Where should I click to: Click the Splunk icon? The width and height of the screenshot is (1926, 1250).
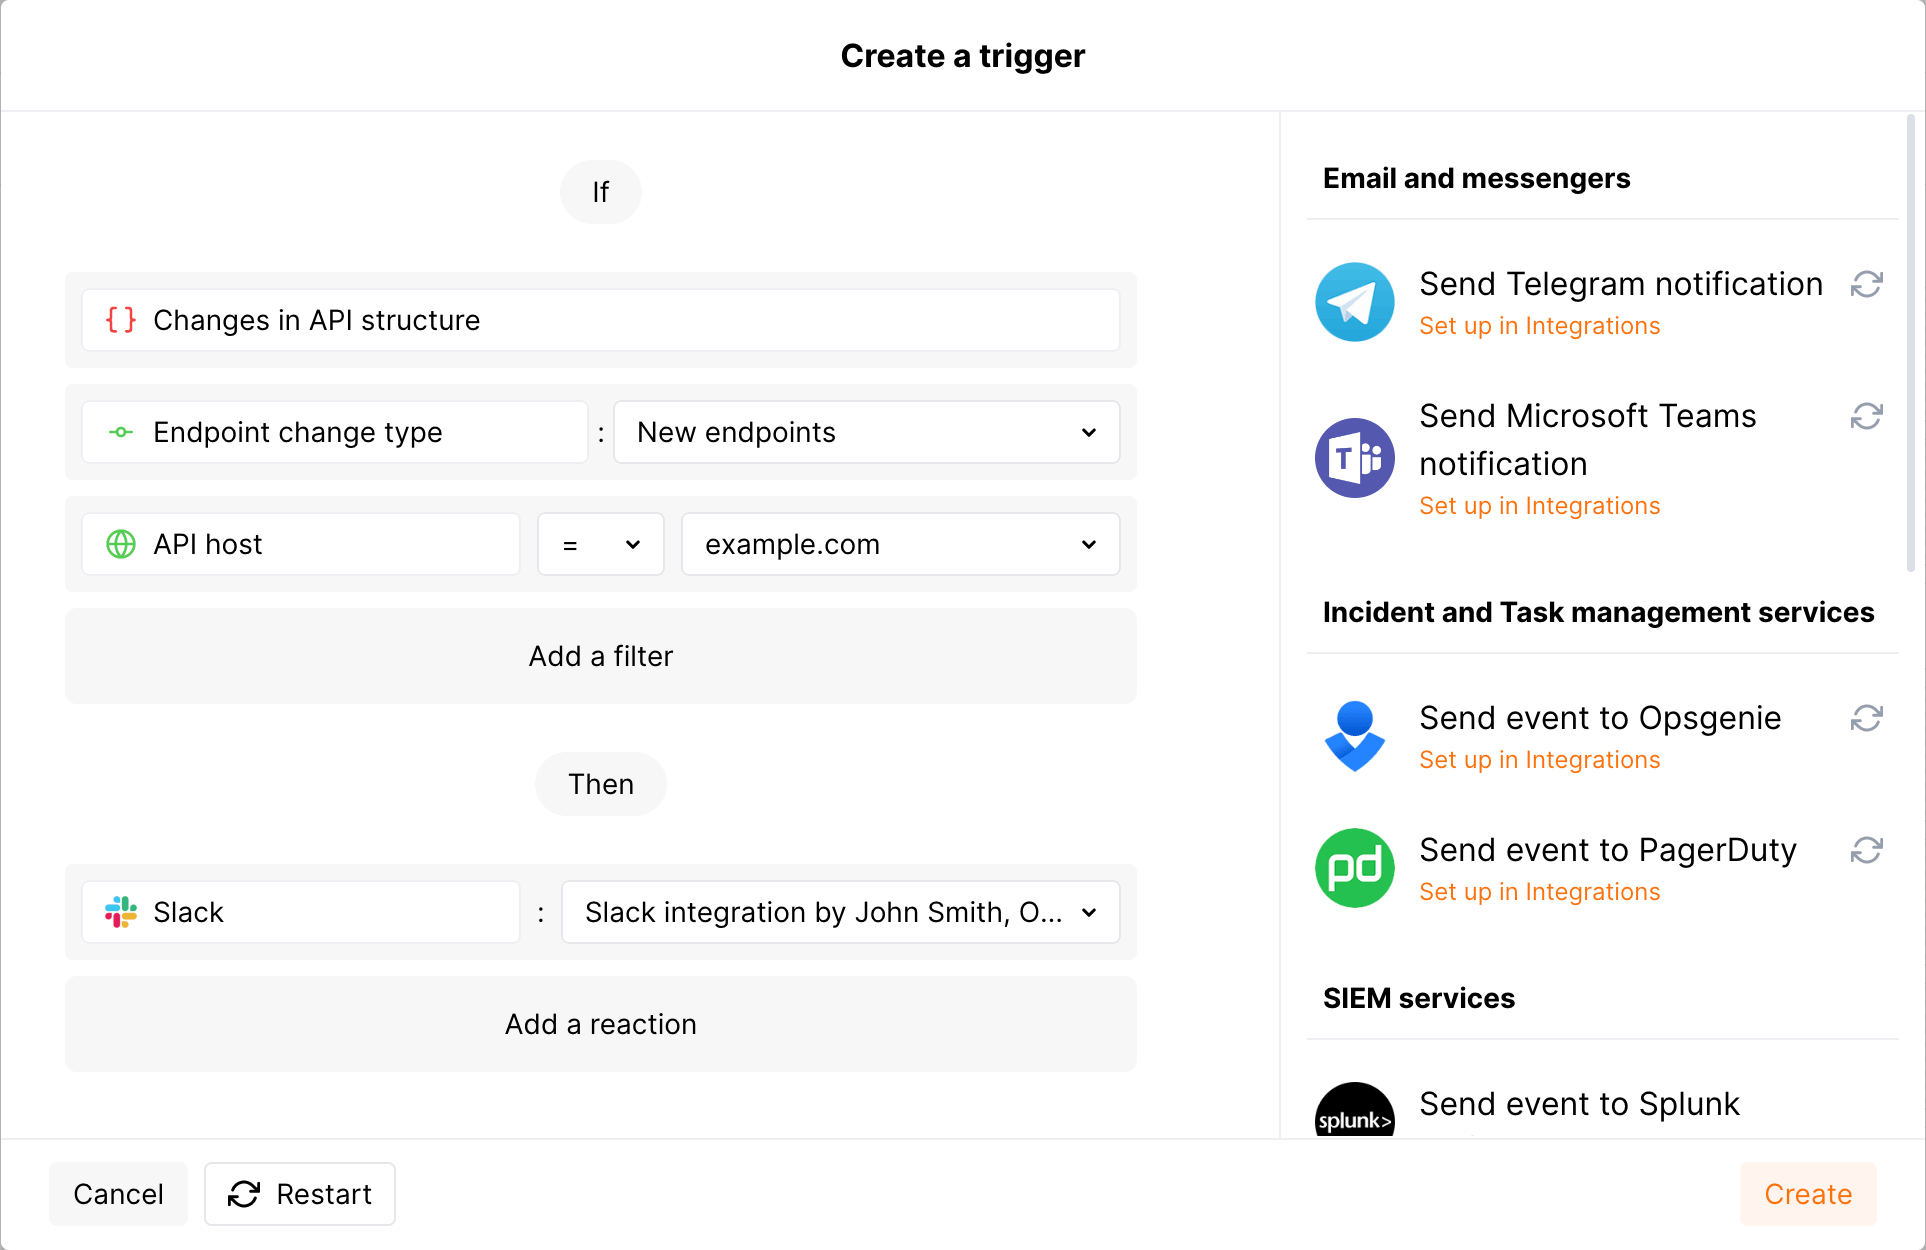click(x=1354, y=1113)
